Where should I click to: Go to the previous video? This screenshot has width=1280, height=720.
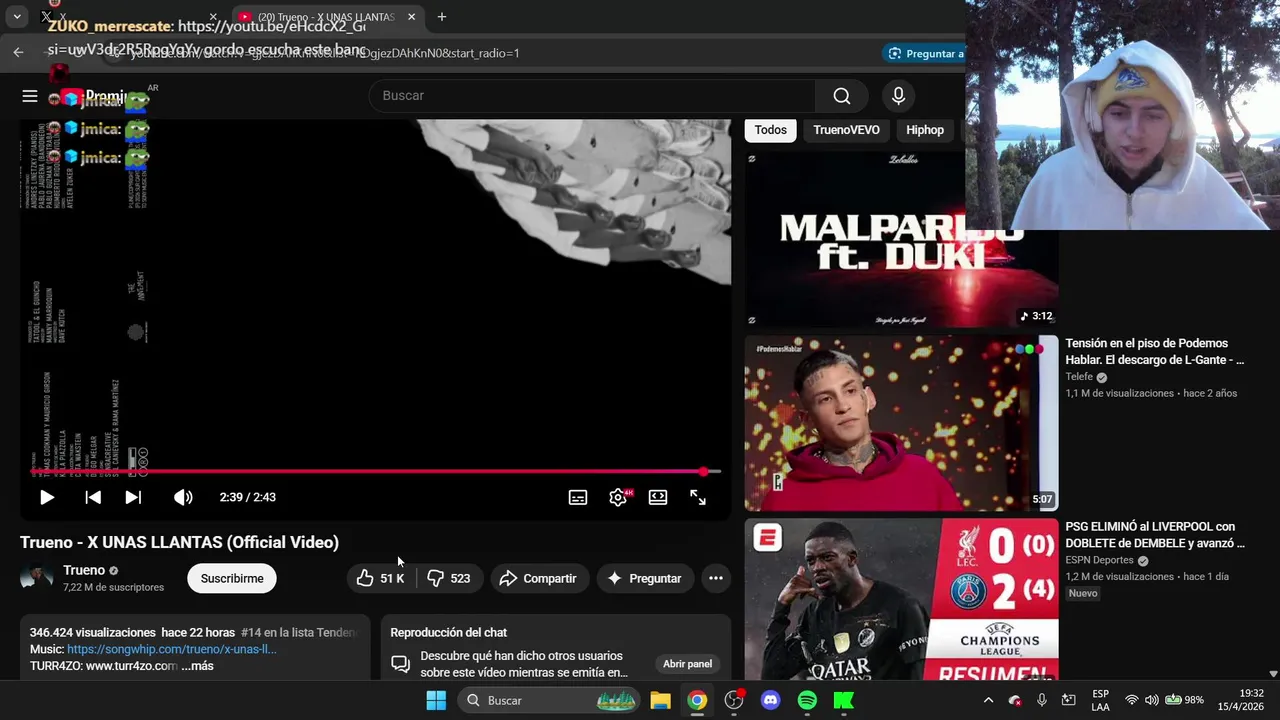[x=93, y=497]
